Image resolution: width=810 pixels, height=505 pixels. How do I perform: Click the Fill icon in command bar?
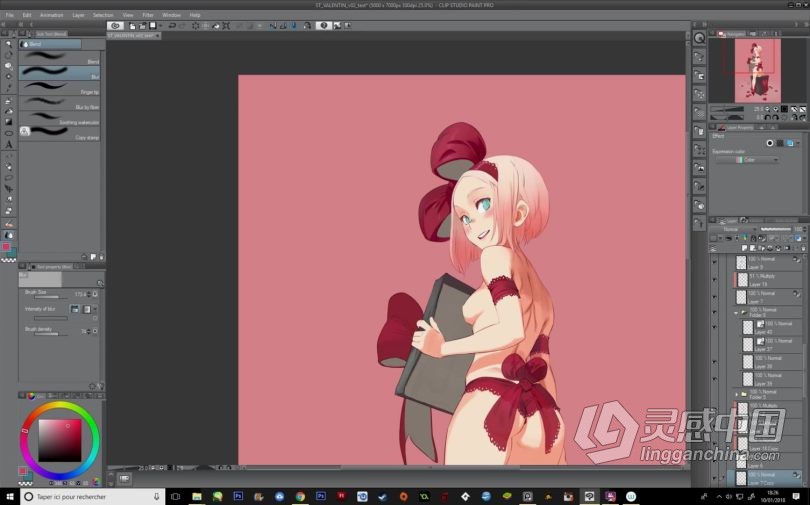coord(215,26)
